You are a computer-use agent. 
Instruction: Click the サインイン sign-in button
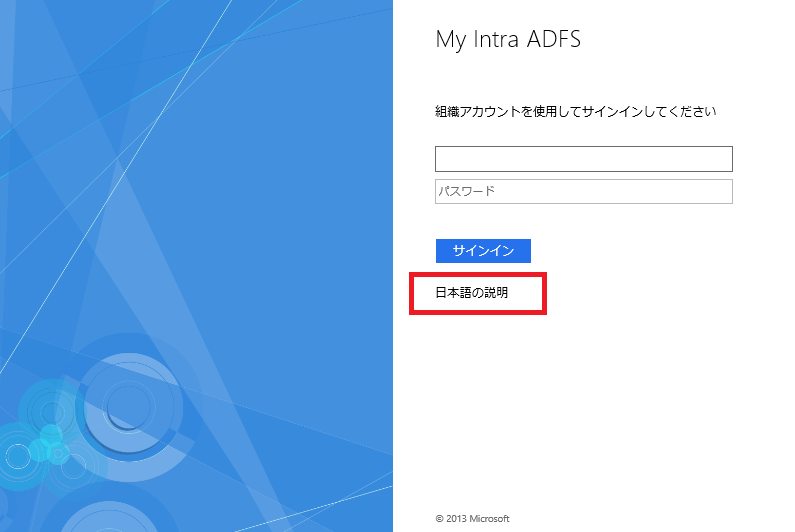[483, 251]
